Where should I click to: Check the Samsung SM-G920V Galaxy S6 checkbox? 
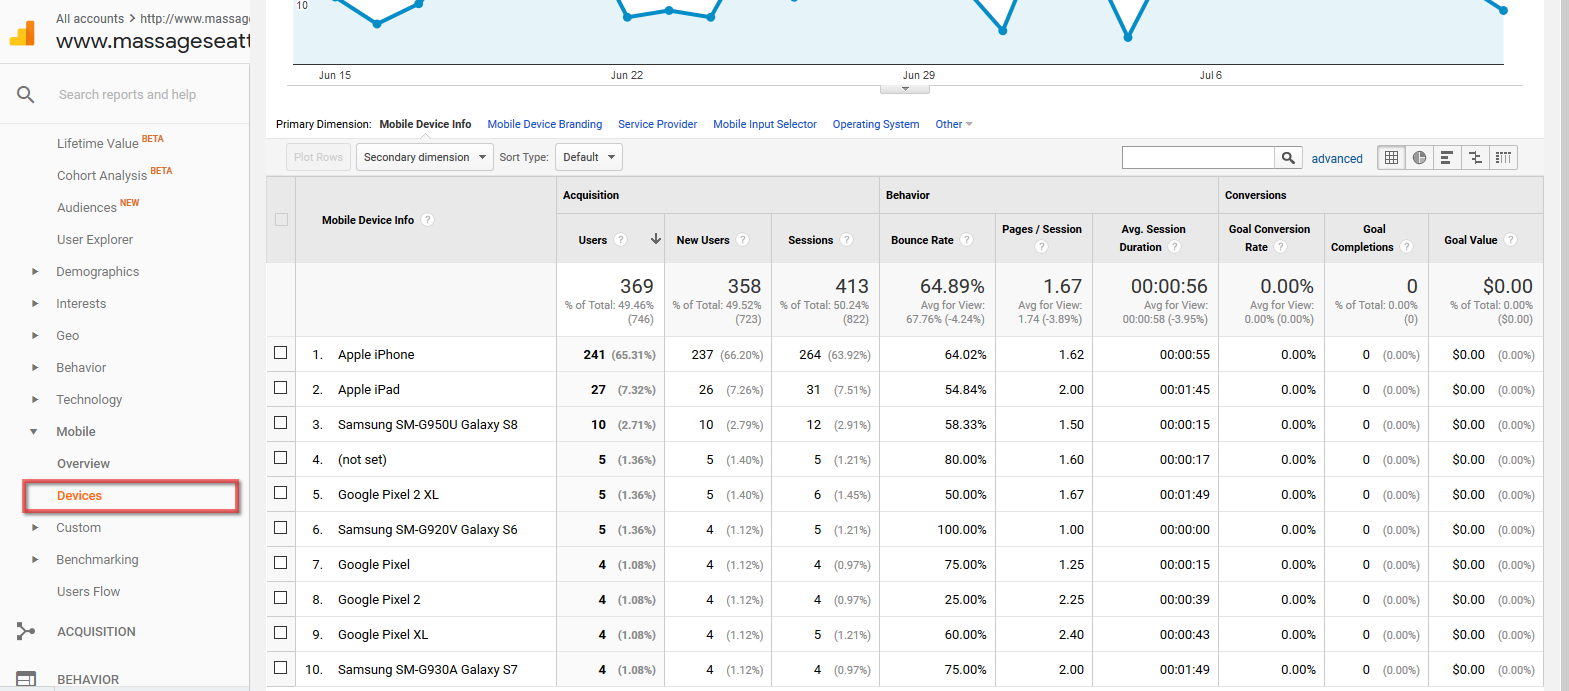pyautogui.click(x=281, y=528)
